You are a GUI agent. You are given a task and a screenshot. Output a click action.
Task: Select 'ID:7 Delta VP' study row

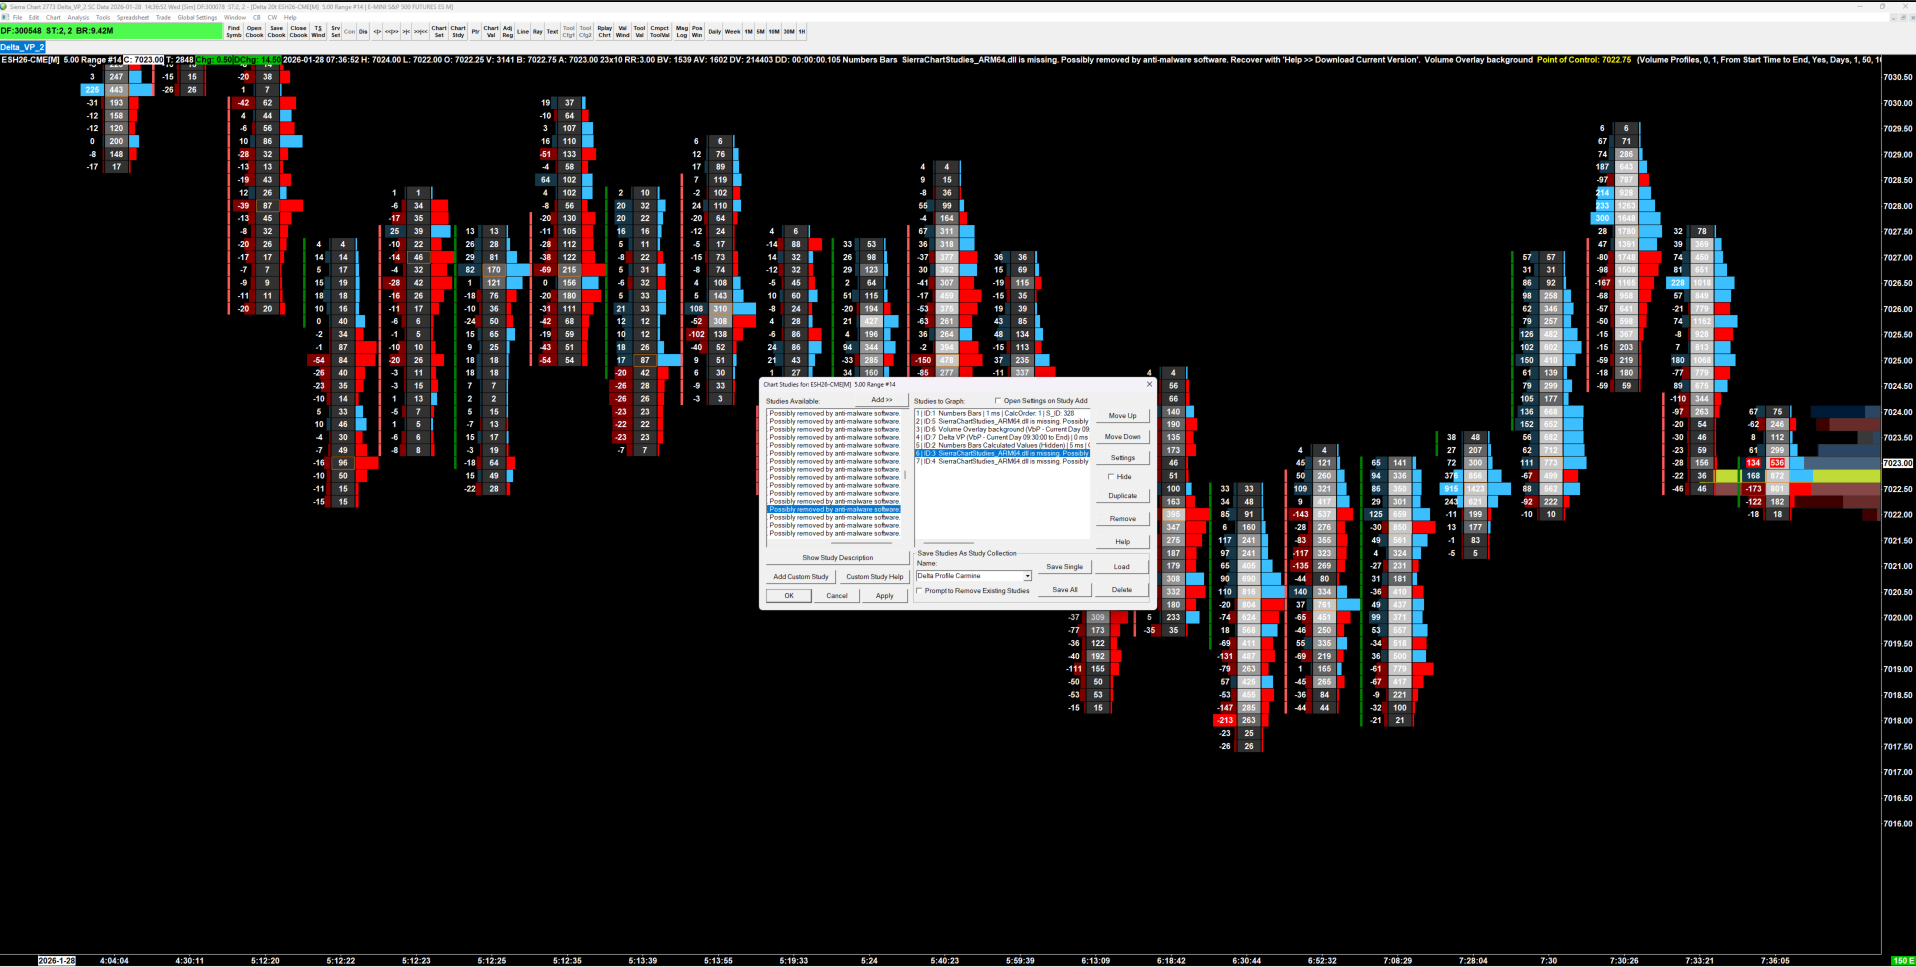pyautogui.click(x=1002, y=437)
